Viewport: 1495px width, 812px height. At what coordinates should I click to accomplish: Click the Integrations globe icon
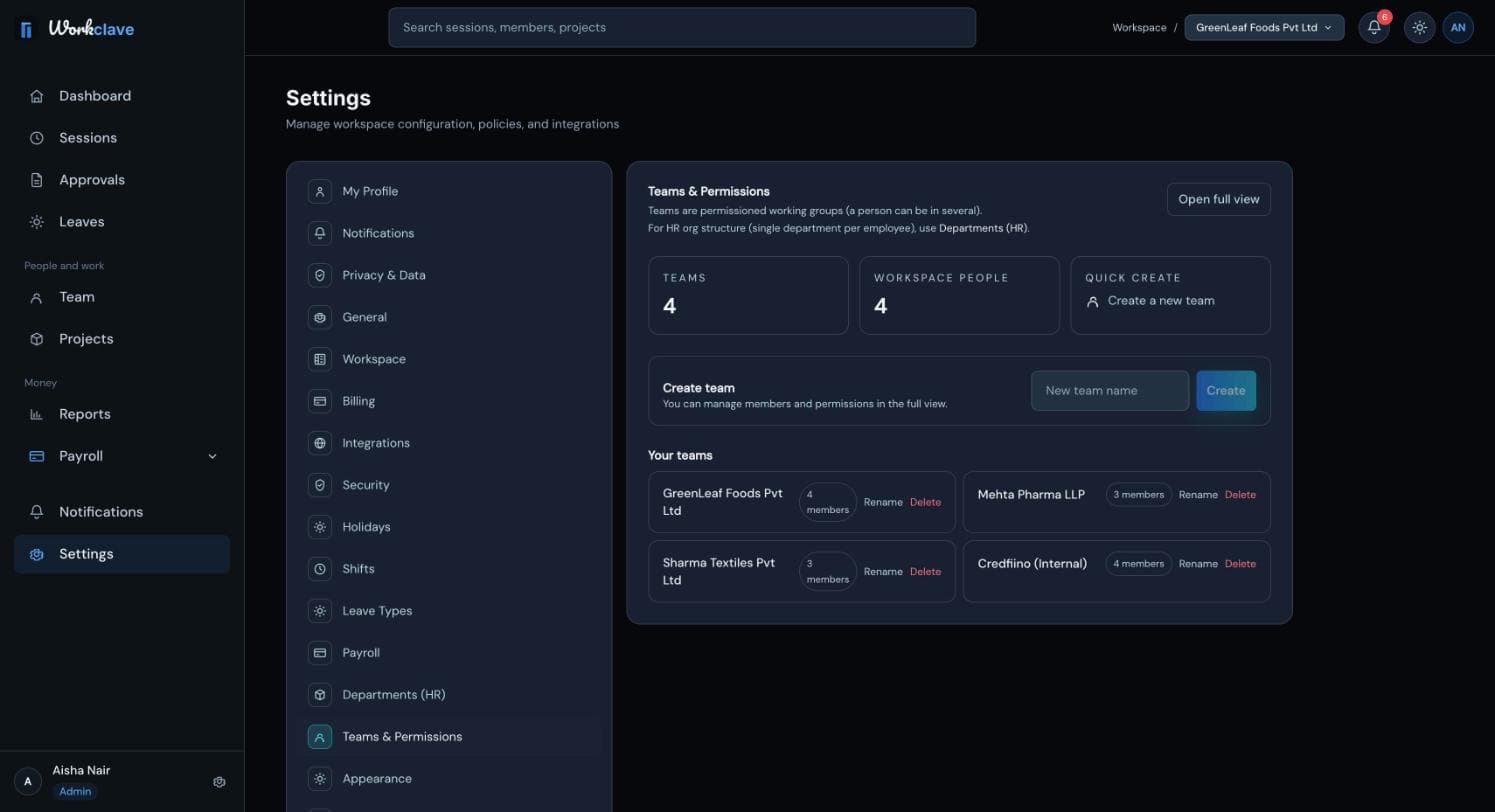(x=320, y=443)
